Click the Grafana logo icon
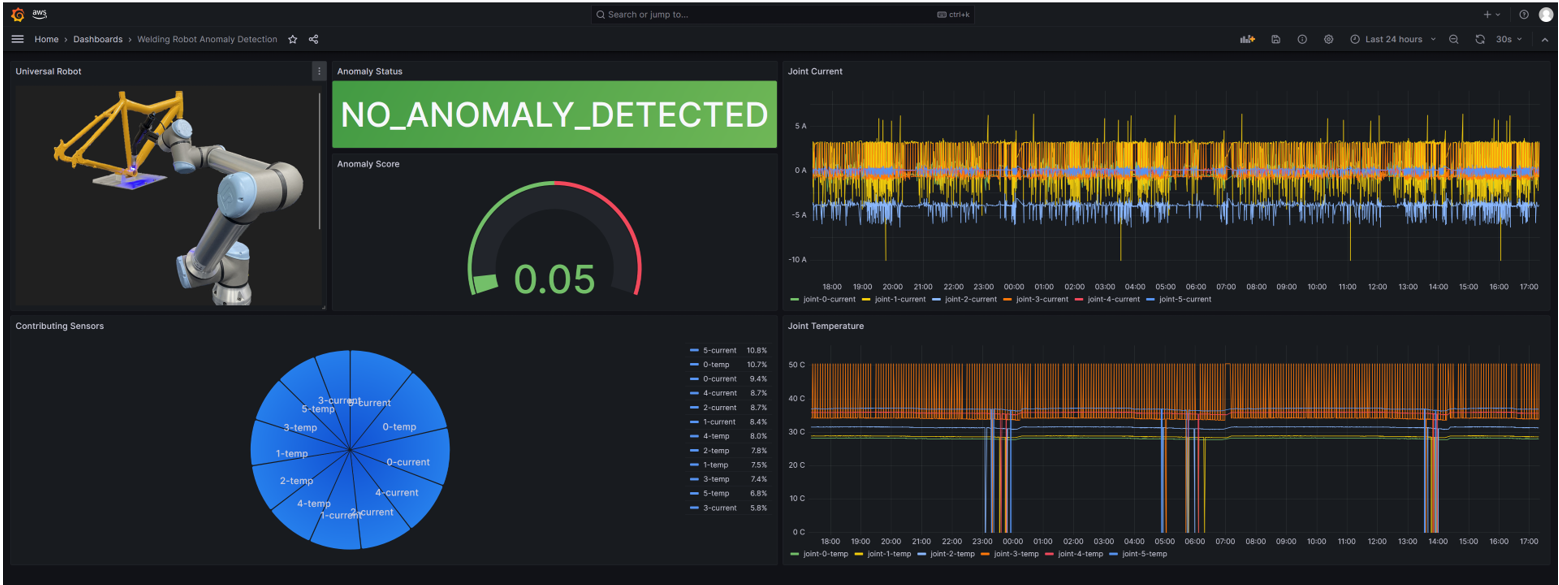 (x=17, y=14)
